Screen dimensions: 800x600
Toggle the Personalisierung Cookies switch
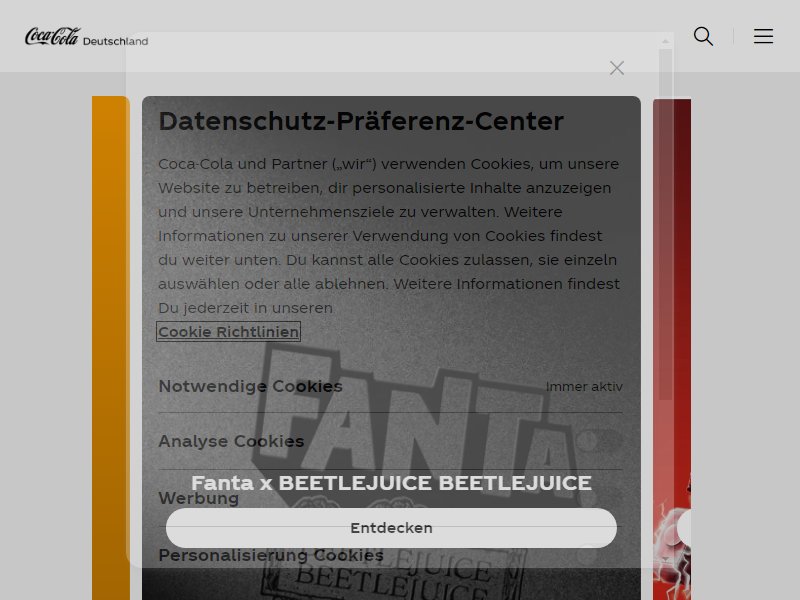[600, 555]
